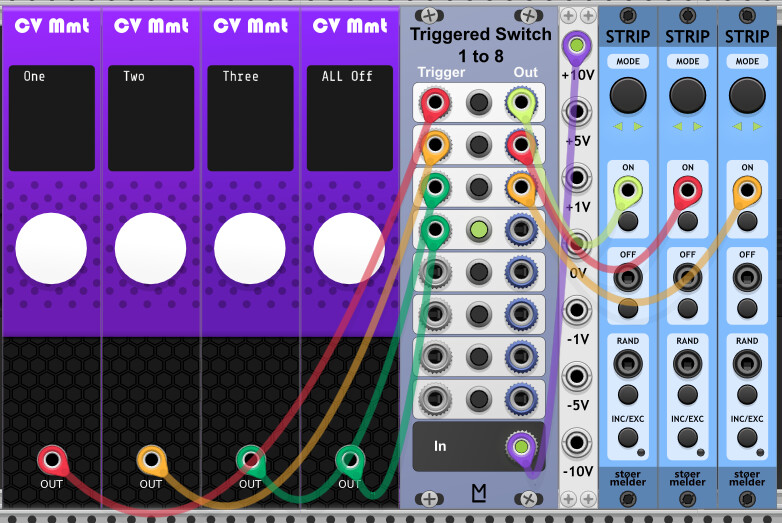Screen dimensions: 782x523
Task: Click RAND jack on third STRIP
Action: pyautogui.click(x=747, y=364)
